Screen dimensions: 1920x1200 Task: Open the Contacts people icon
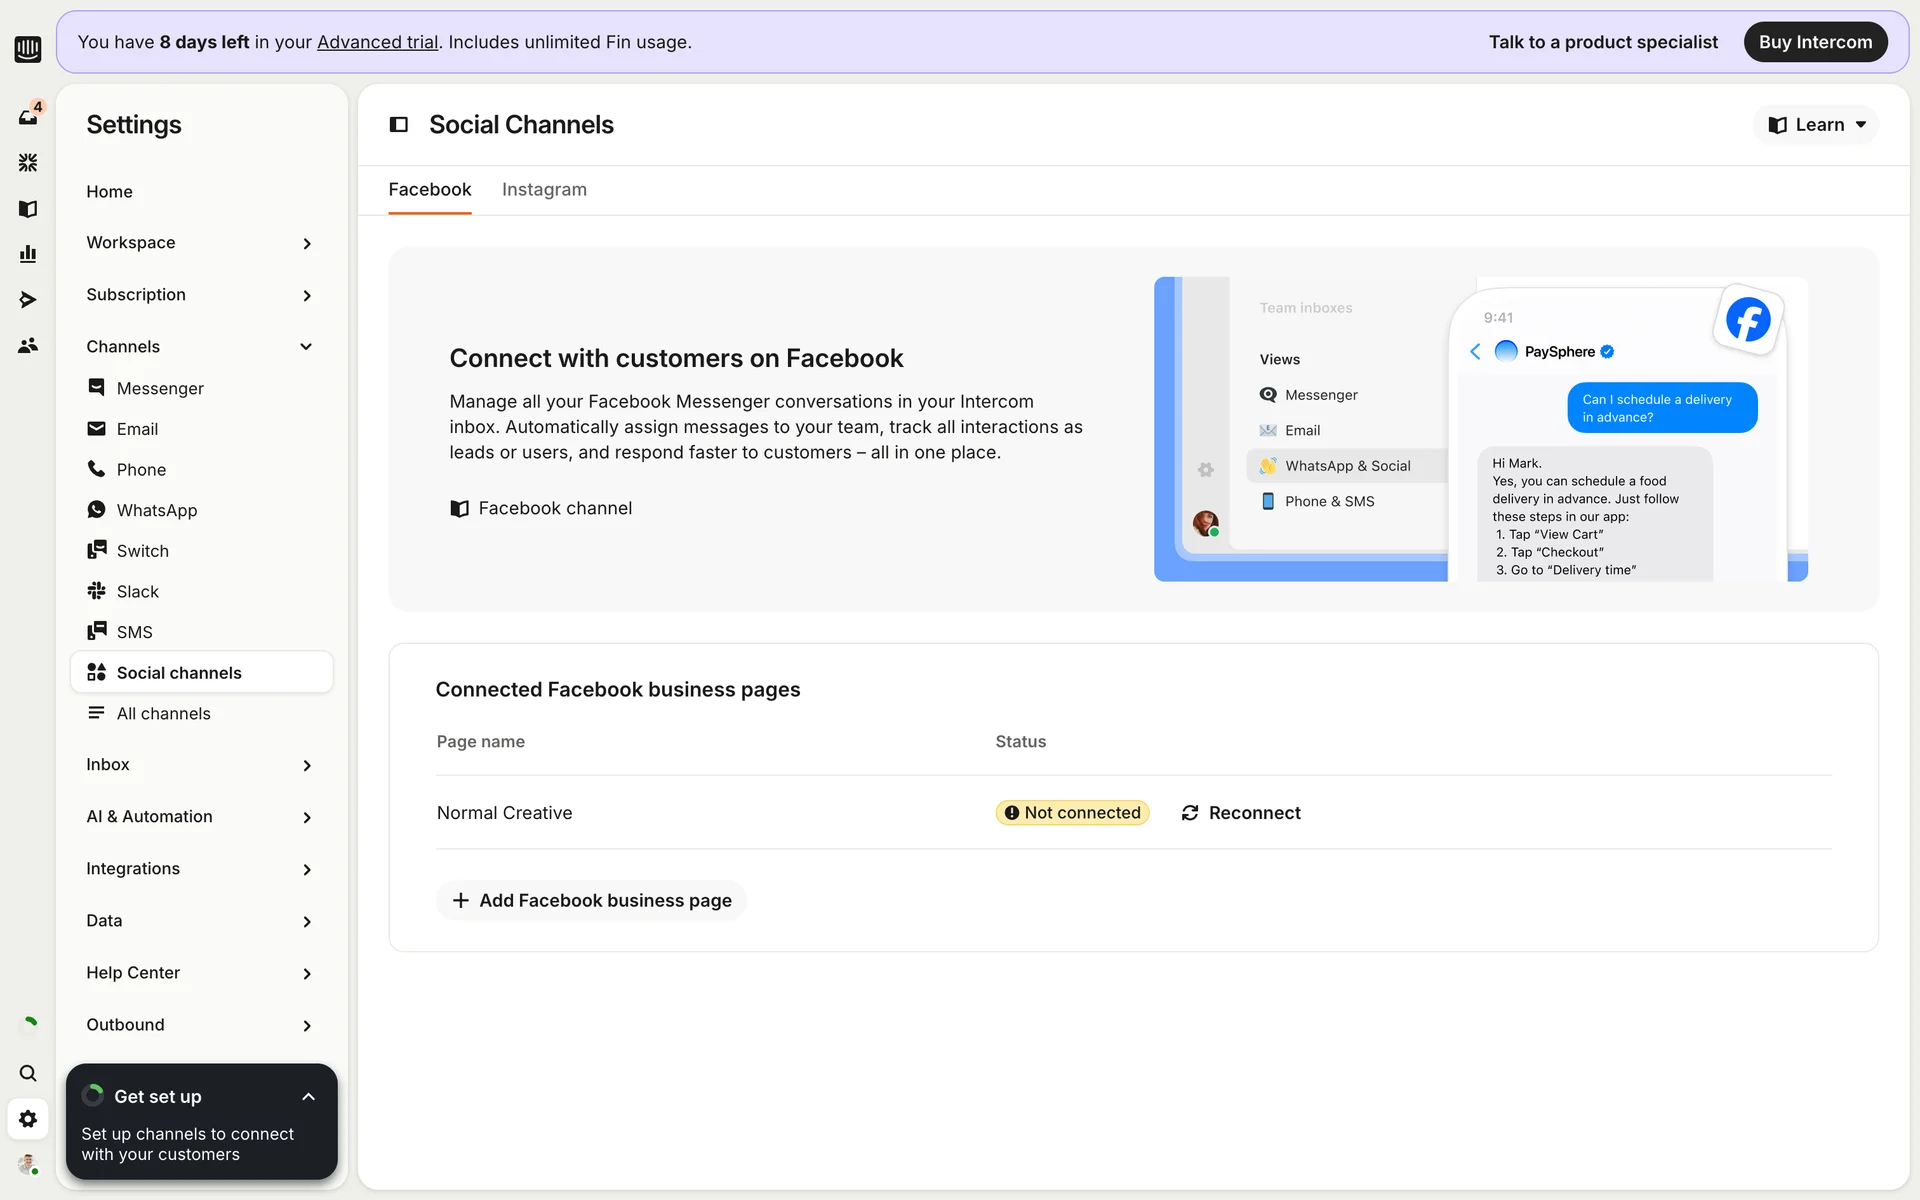point(28,346)
